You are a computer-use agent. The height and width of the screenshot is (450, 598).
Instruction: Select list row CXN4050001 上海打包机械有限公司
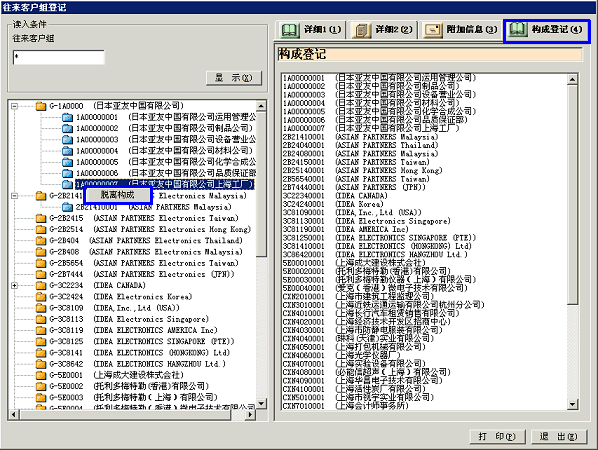[354, 347]
